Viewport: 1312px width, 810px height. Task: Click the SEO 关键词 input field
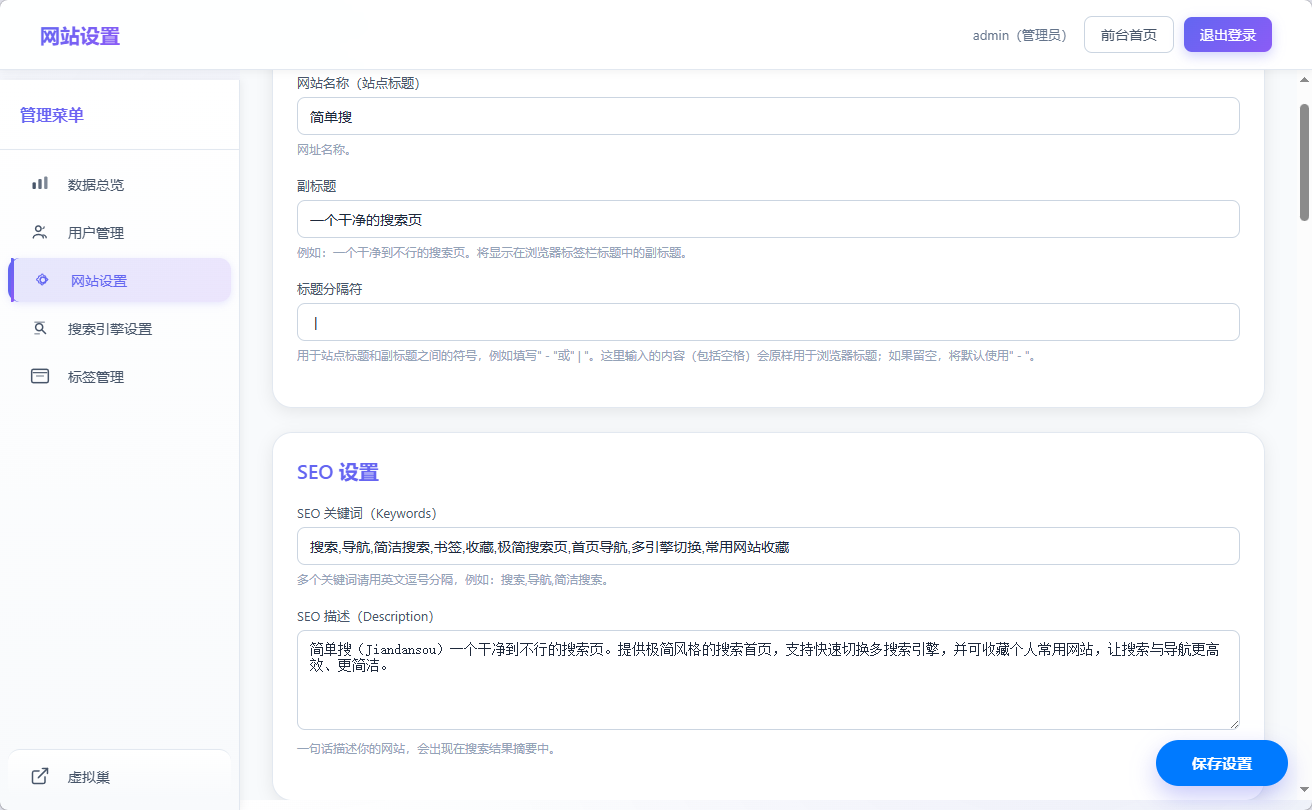coord(768,546)
